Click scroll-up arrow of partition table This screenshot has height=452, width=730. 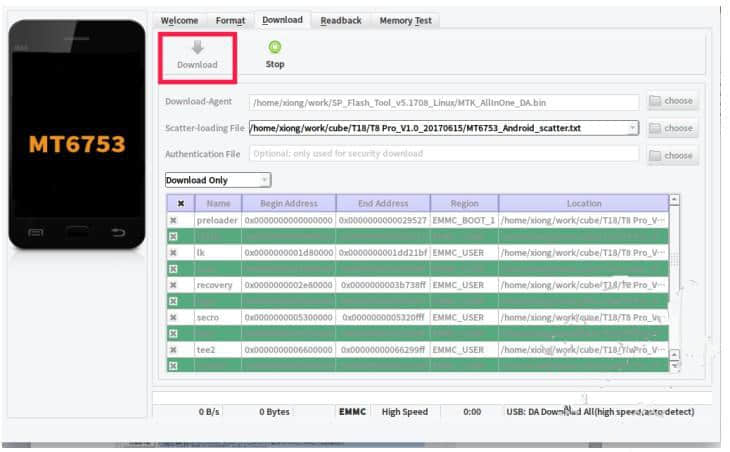(x=674, y=200)
